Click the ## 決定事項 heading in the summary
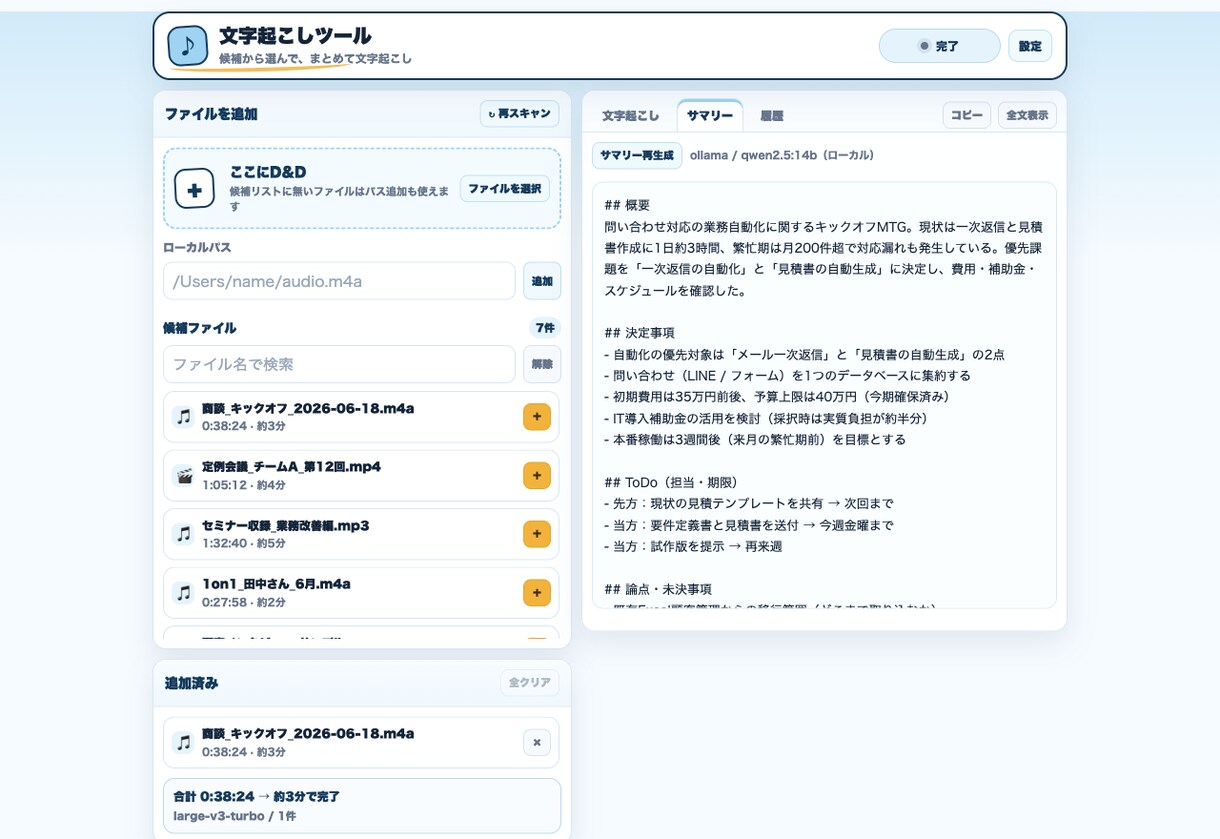 pyautogui.click(x=639, y=333)
